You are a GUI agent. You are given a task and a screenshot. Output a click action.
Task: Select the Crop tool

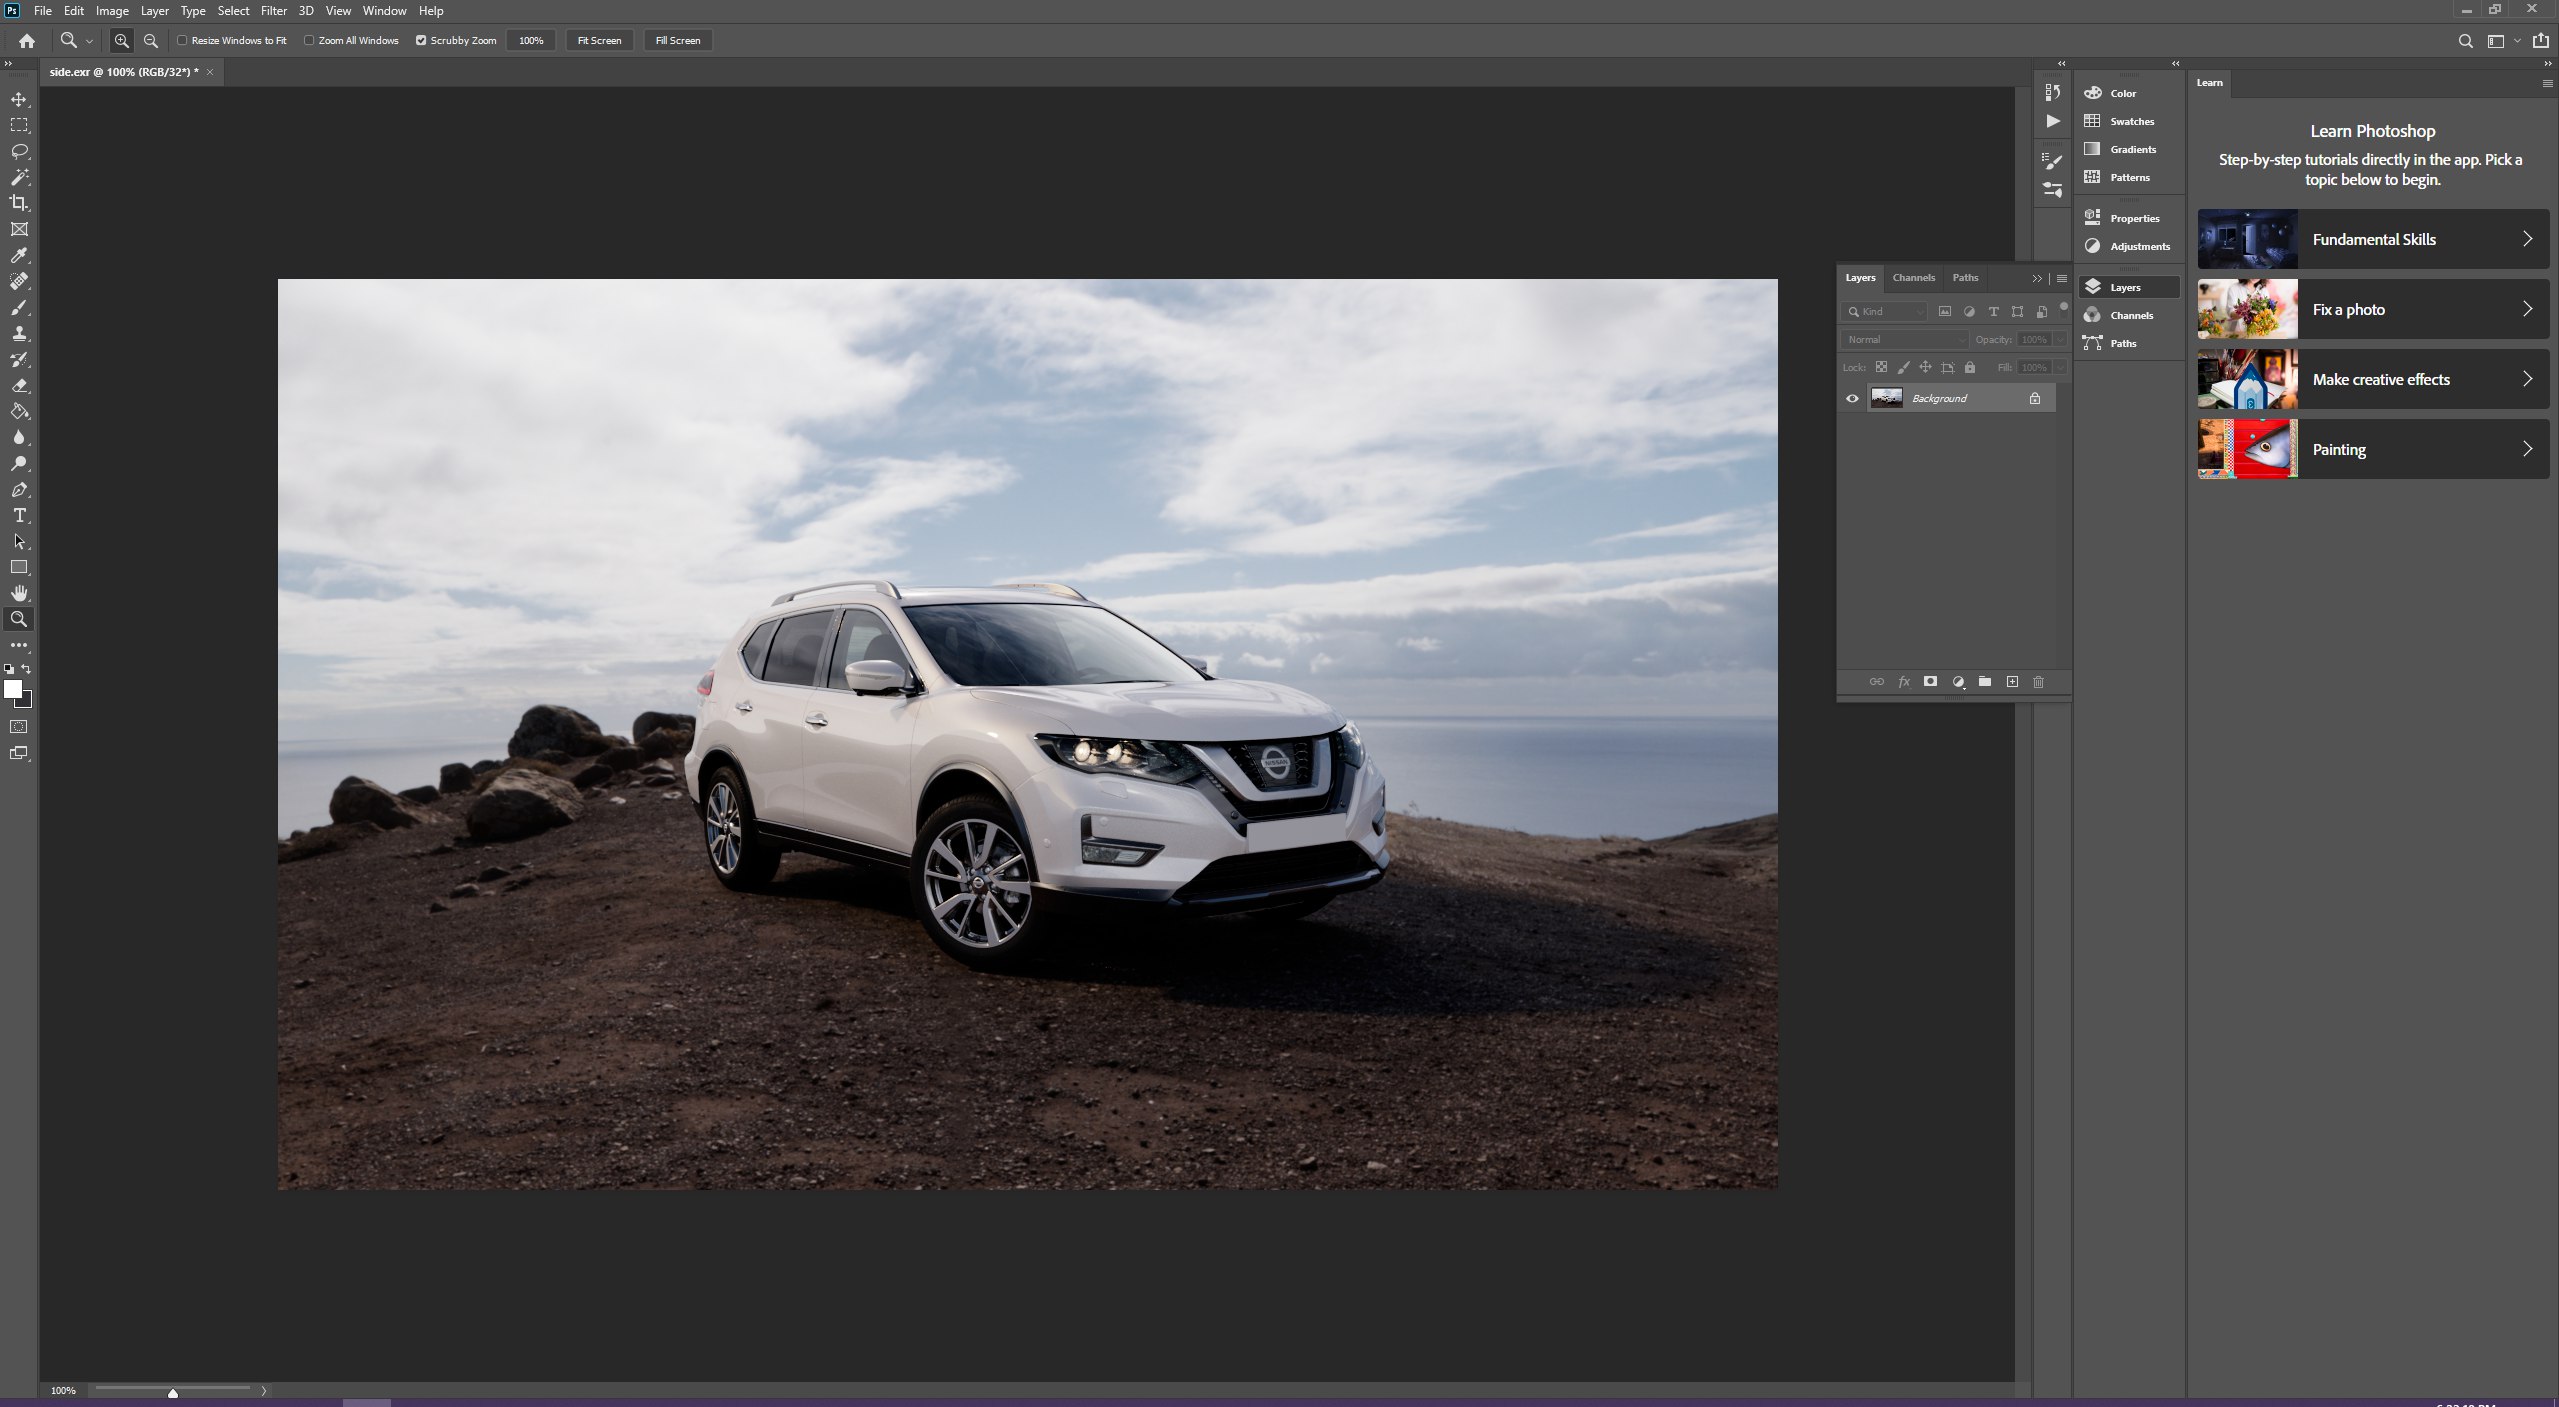[x=19, y=203]
